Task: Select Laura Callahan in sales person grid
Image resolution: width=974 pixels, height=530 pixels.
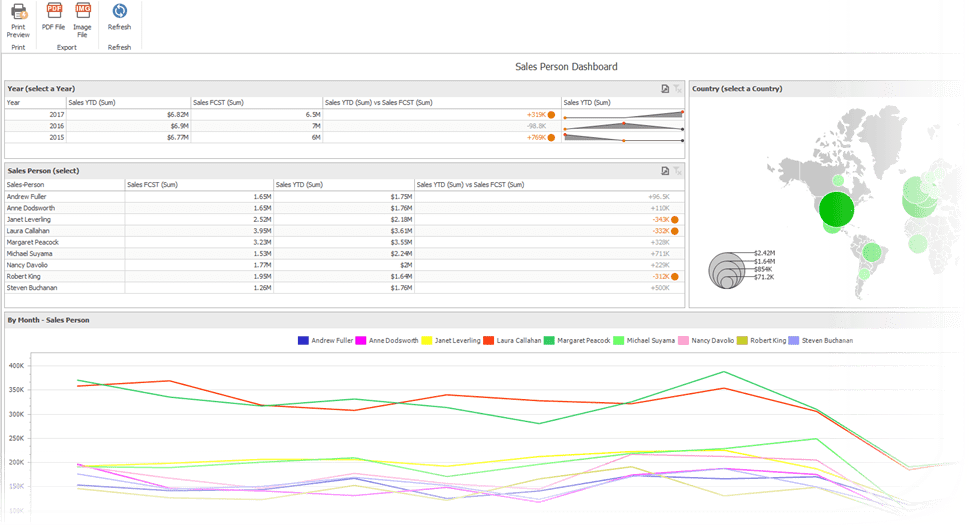Action: (x=345, y=231)
